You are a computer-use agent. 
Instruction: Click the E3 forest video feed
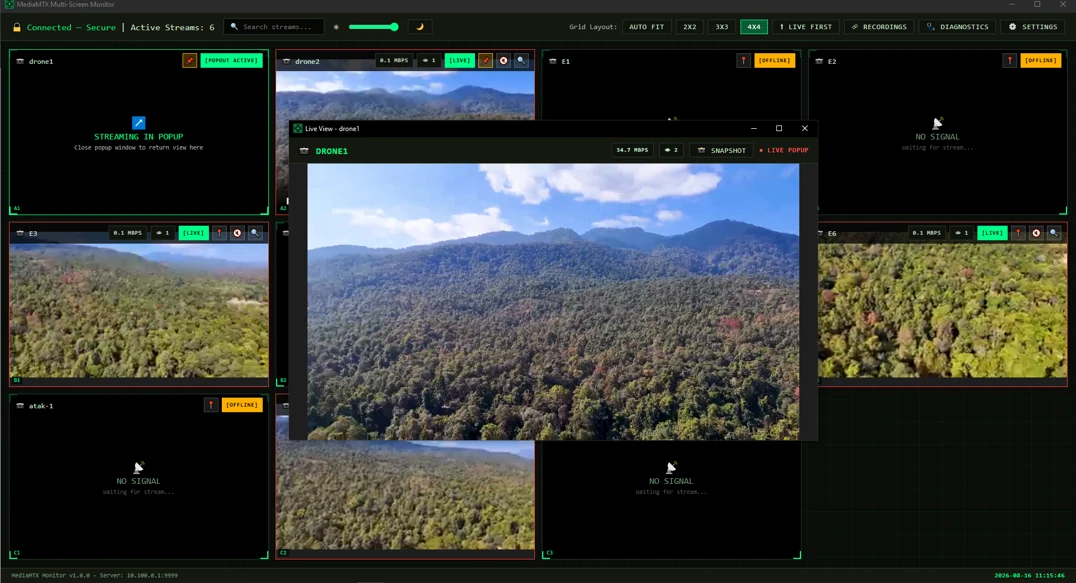(x=139, y=310)
